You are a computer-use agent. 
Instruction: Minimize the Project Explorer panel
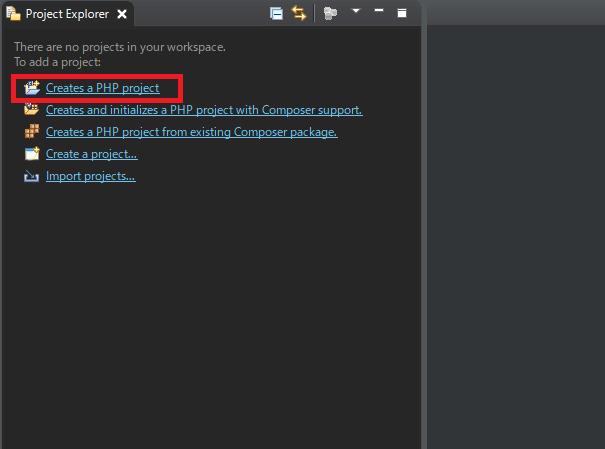coord(379,12)
